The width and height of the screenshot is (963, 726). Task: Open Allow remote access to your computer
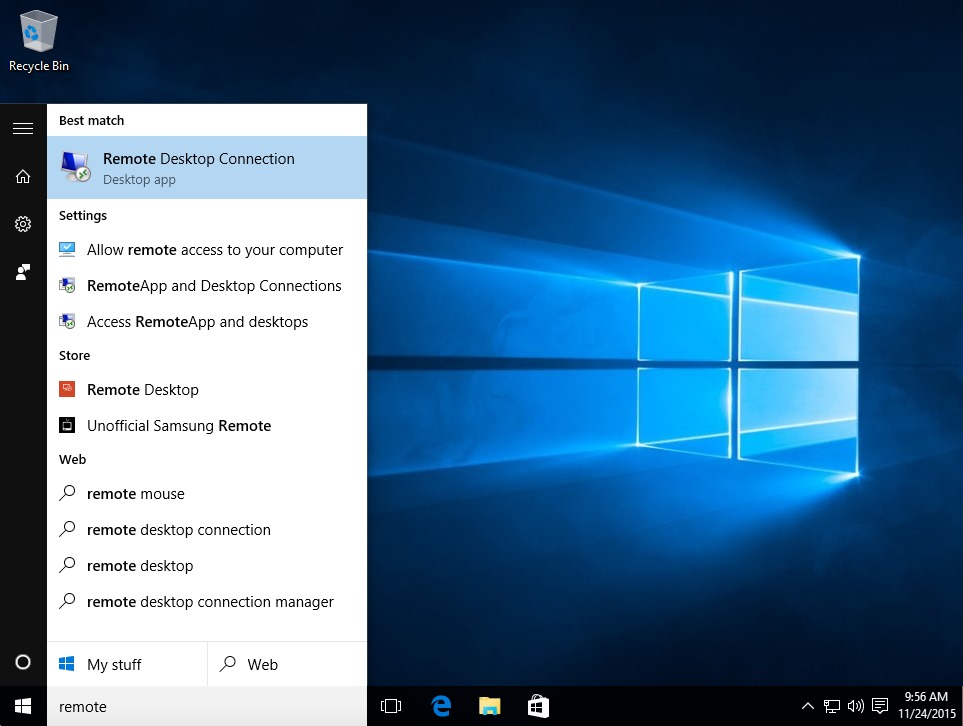207,250
